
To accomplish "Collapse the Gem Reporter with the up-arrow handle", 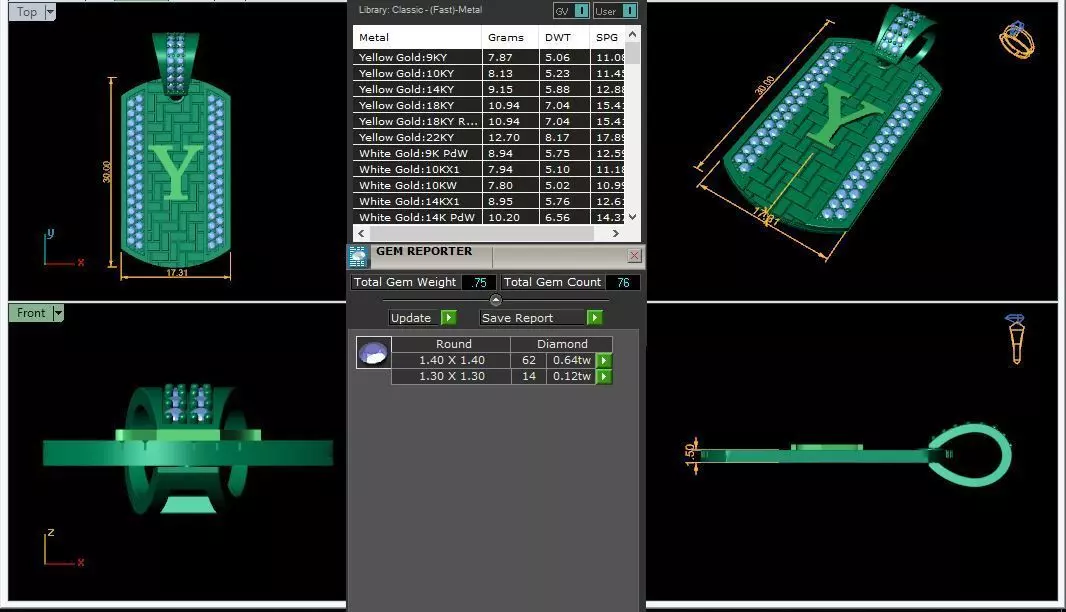I will pyautogui.click(x=496, y=300).
